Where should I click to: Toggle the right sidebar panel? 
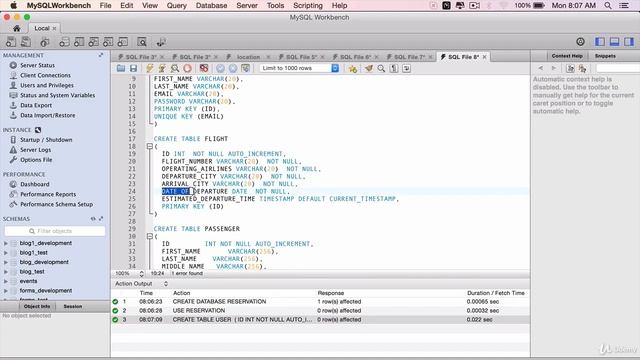click(x=629, y=41)
